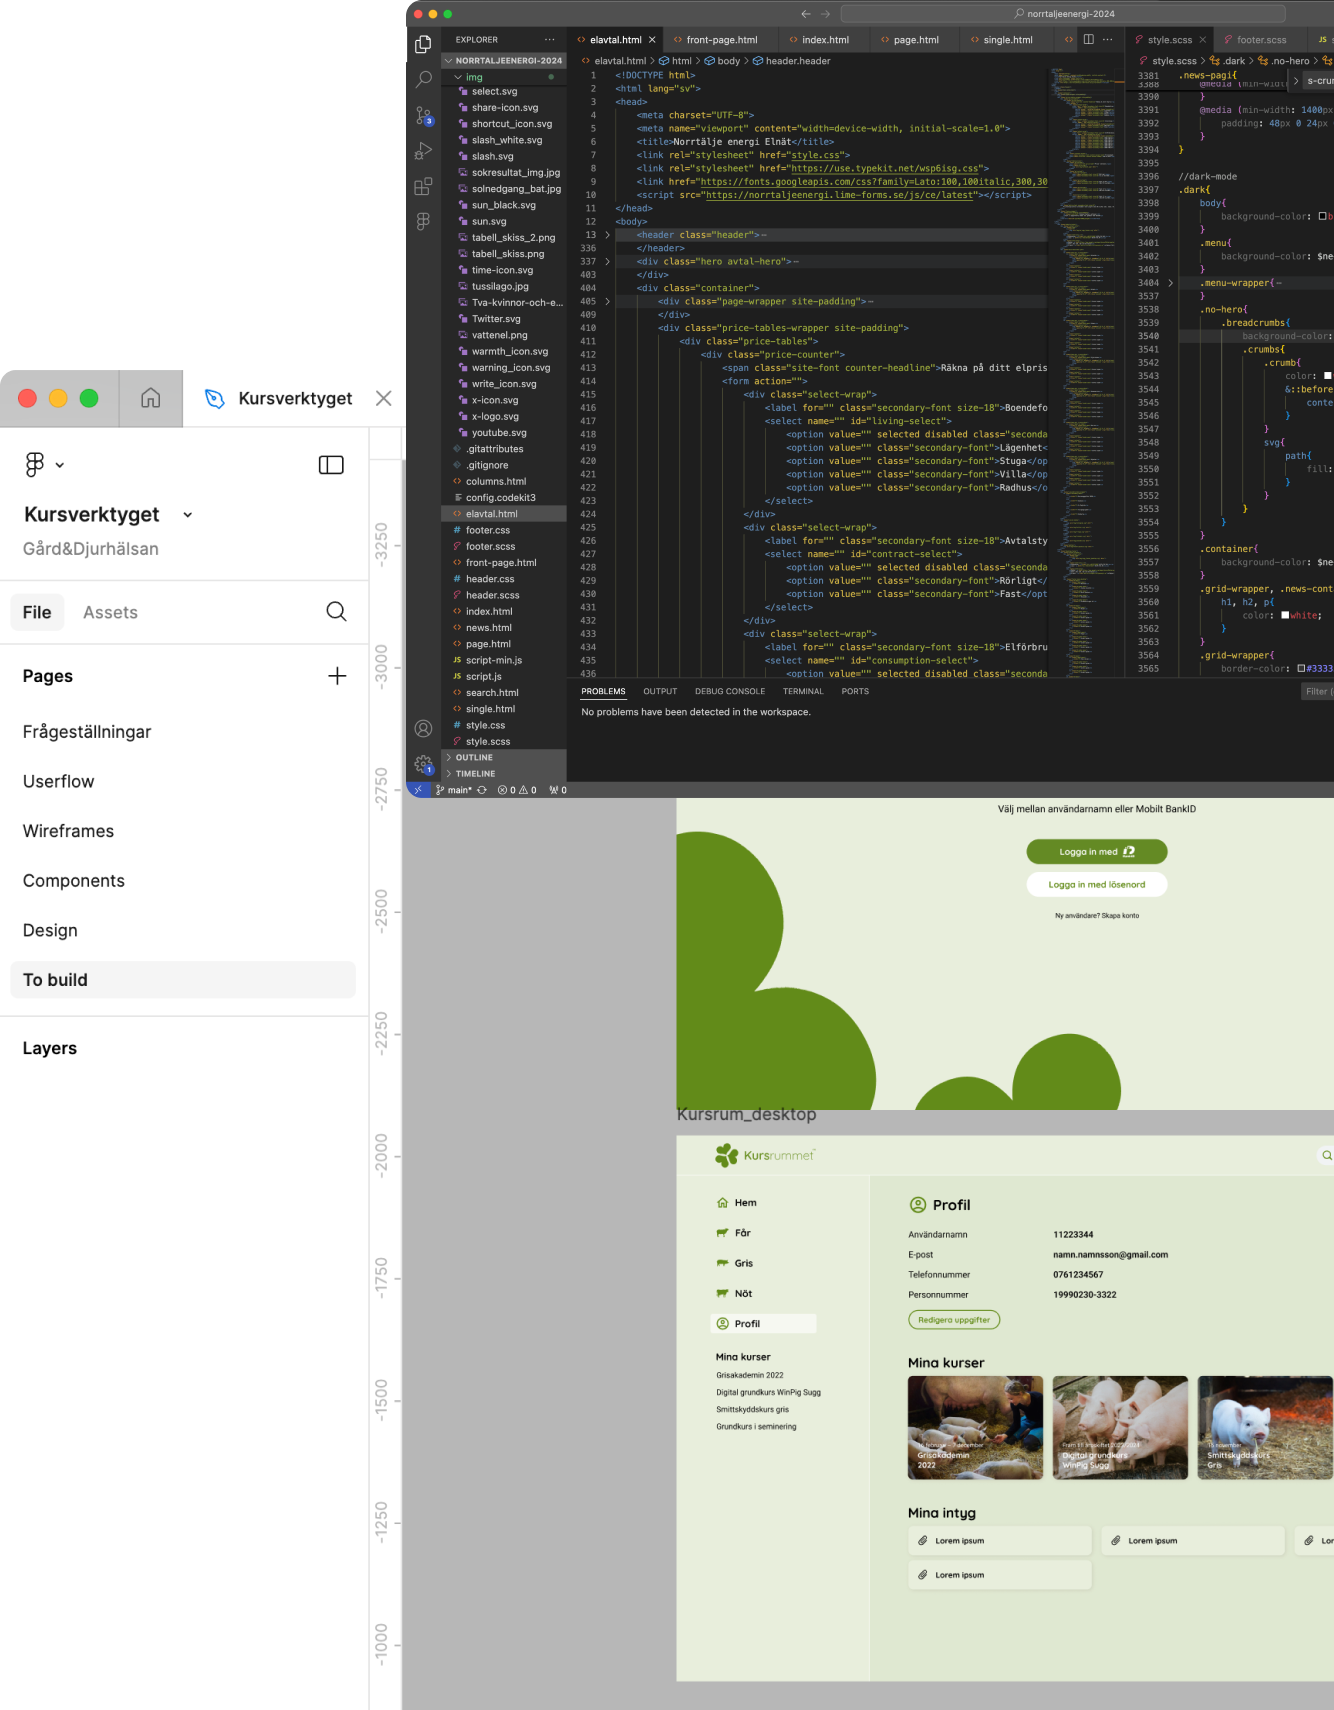This screenshot has width=1334, height=1710.
Task: Open Explorer views and more actions ellipsis
Action: pos(549,40)
